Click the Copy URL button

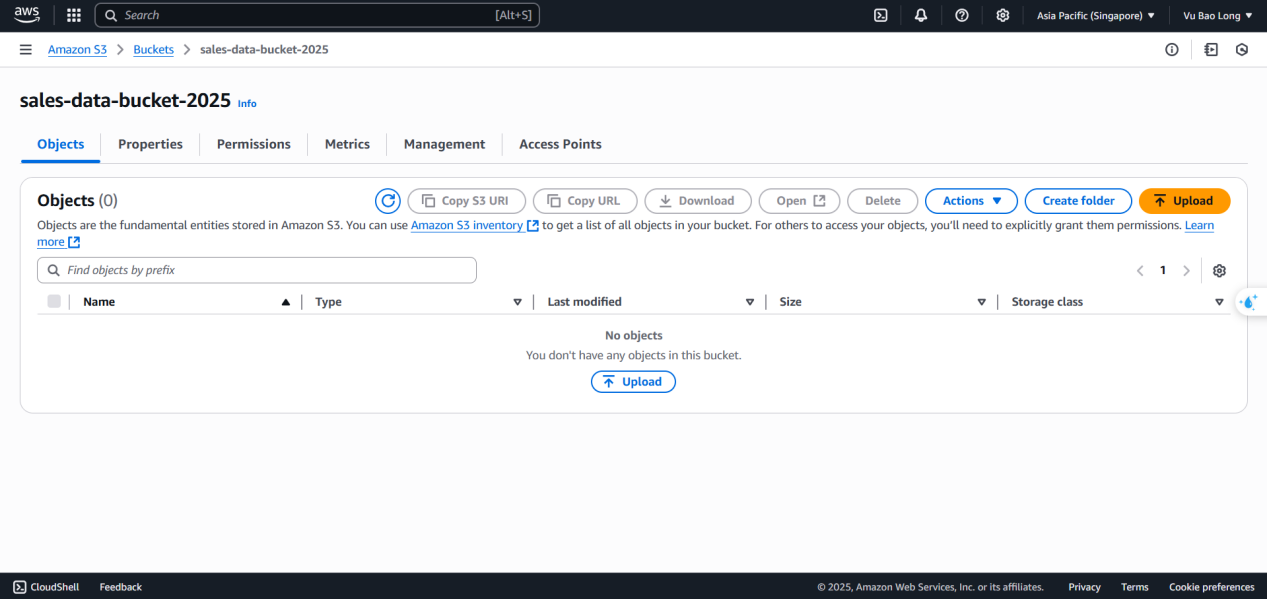click(x=584, y=201)
